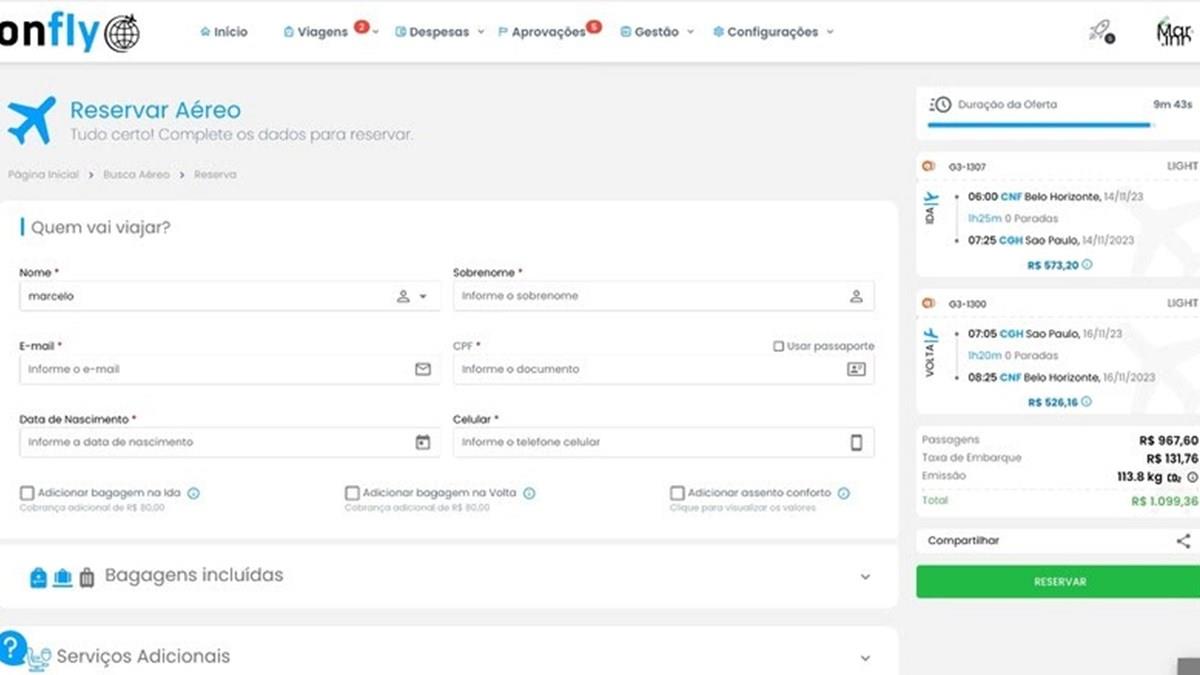Click the rocket icon in the header
The height and width of the screenshot is (675, 1200).
(1099, 31)
